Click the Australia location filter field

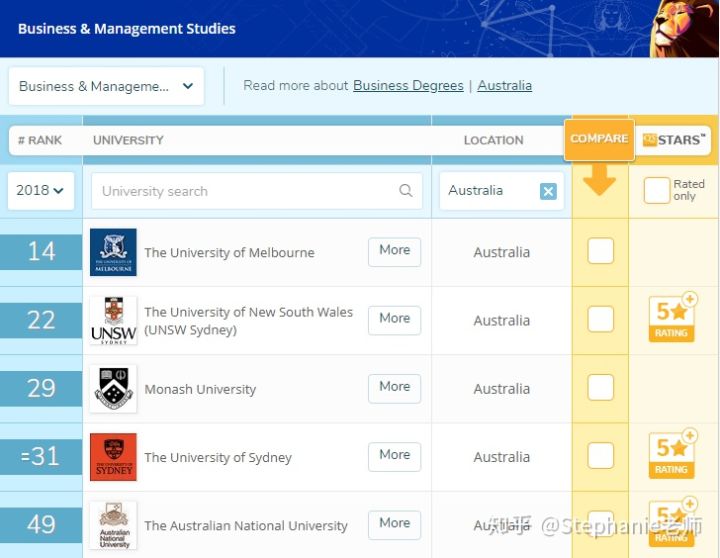[501, 191]
